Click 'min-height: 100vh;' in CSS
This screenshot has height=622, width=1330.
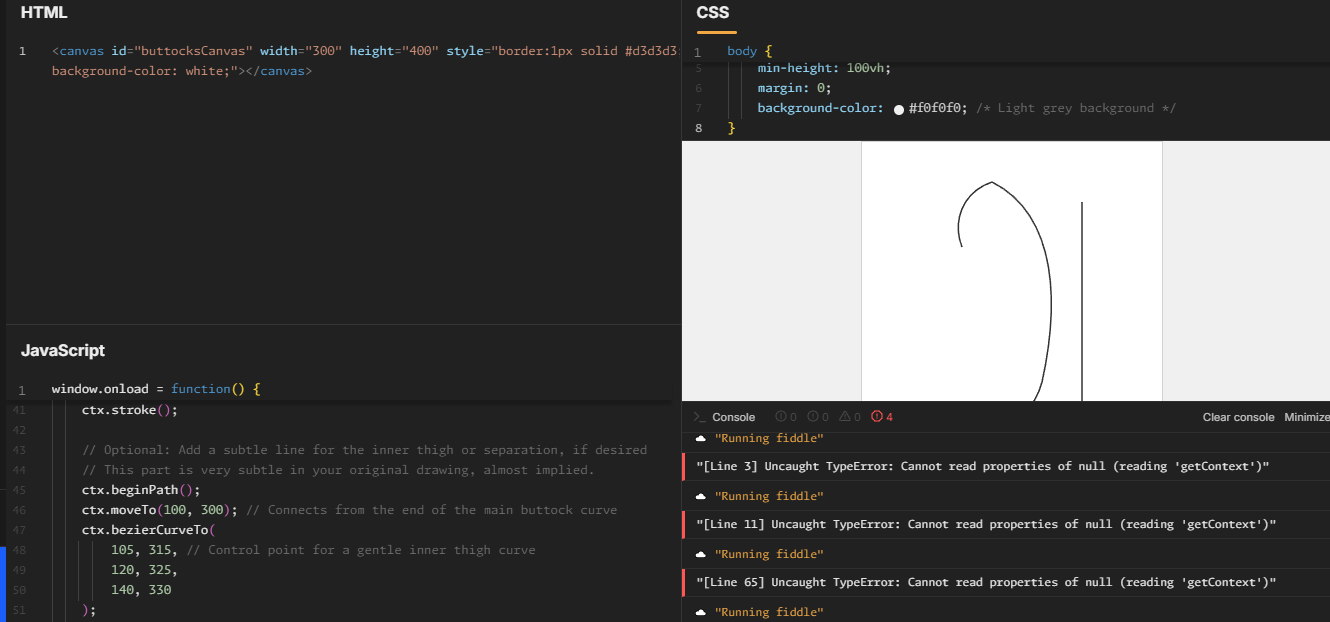coord(824,69)
